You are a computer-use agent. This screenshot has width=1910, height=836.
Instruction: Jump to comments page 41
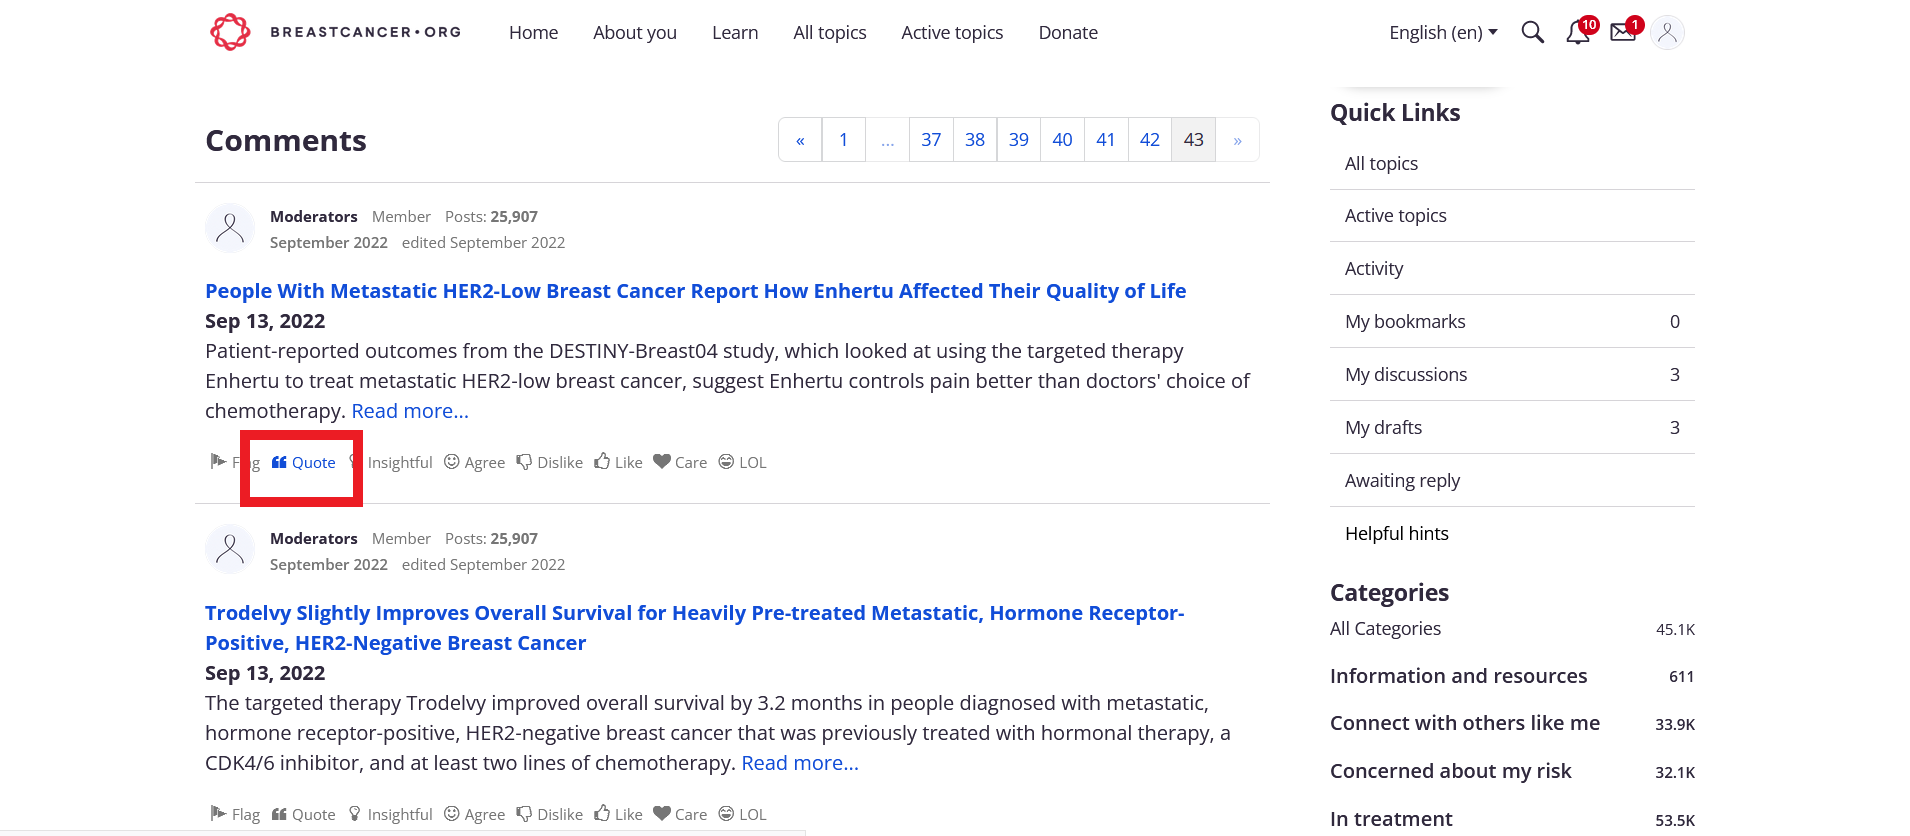pos(1106,140)
